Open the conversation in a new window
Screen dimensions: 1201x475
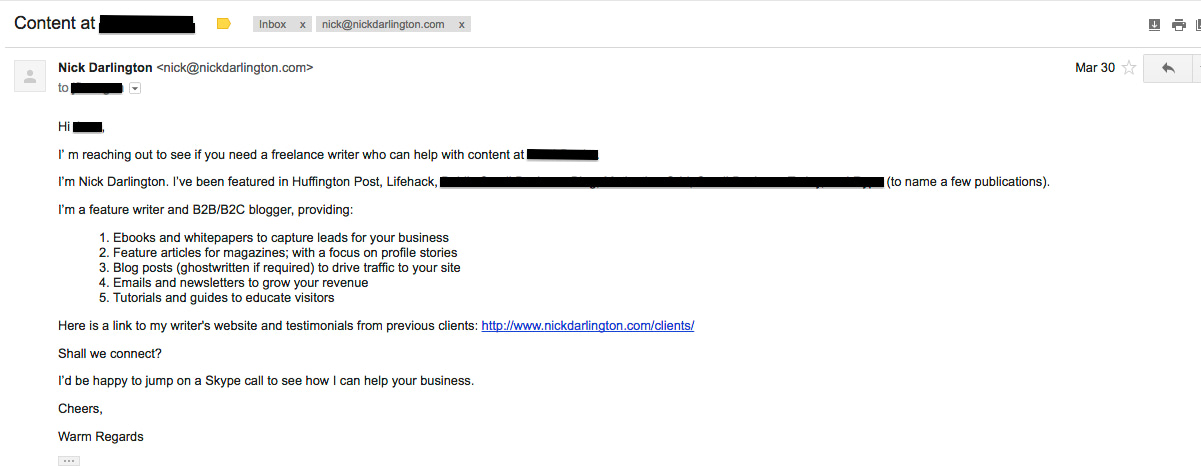(1198, 24)
